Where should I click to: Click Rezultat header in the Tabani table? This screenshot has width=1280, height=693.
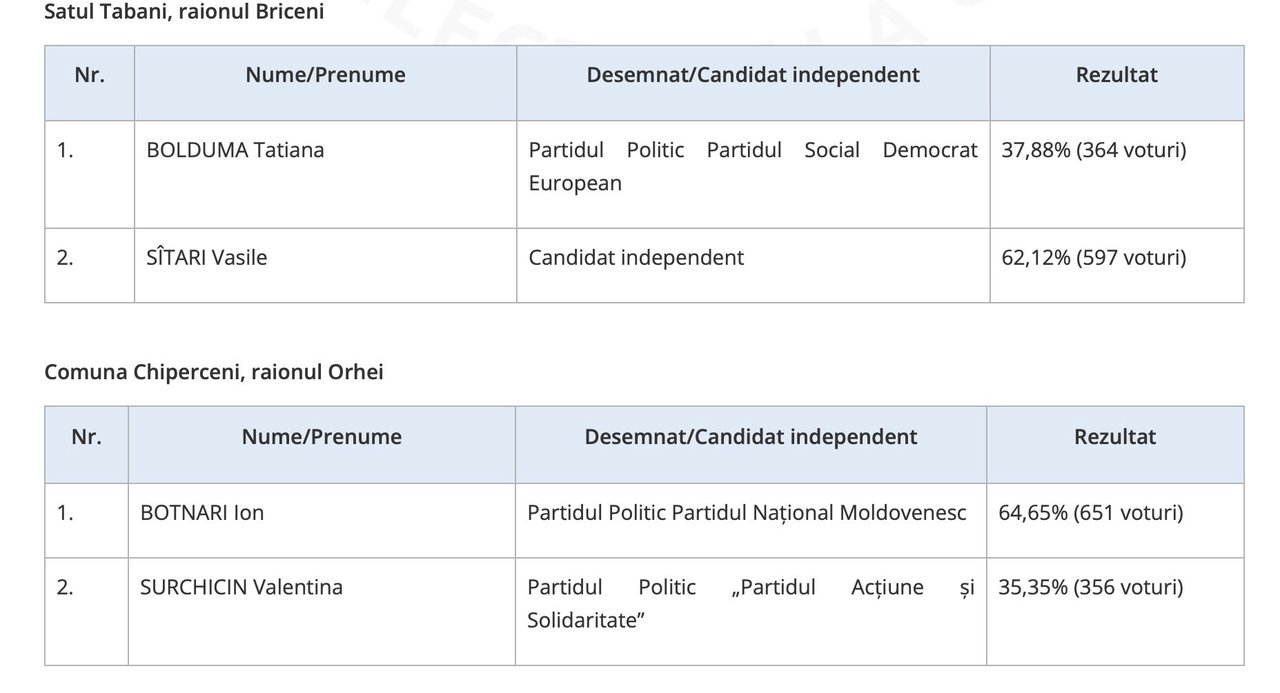[x=1117, y=75]
